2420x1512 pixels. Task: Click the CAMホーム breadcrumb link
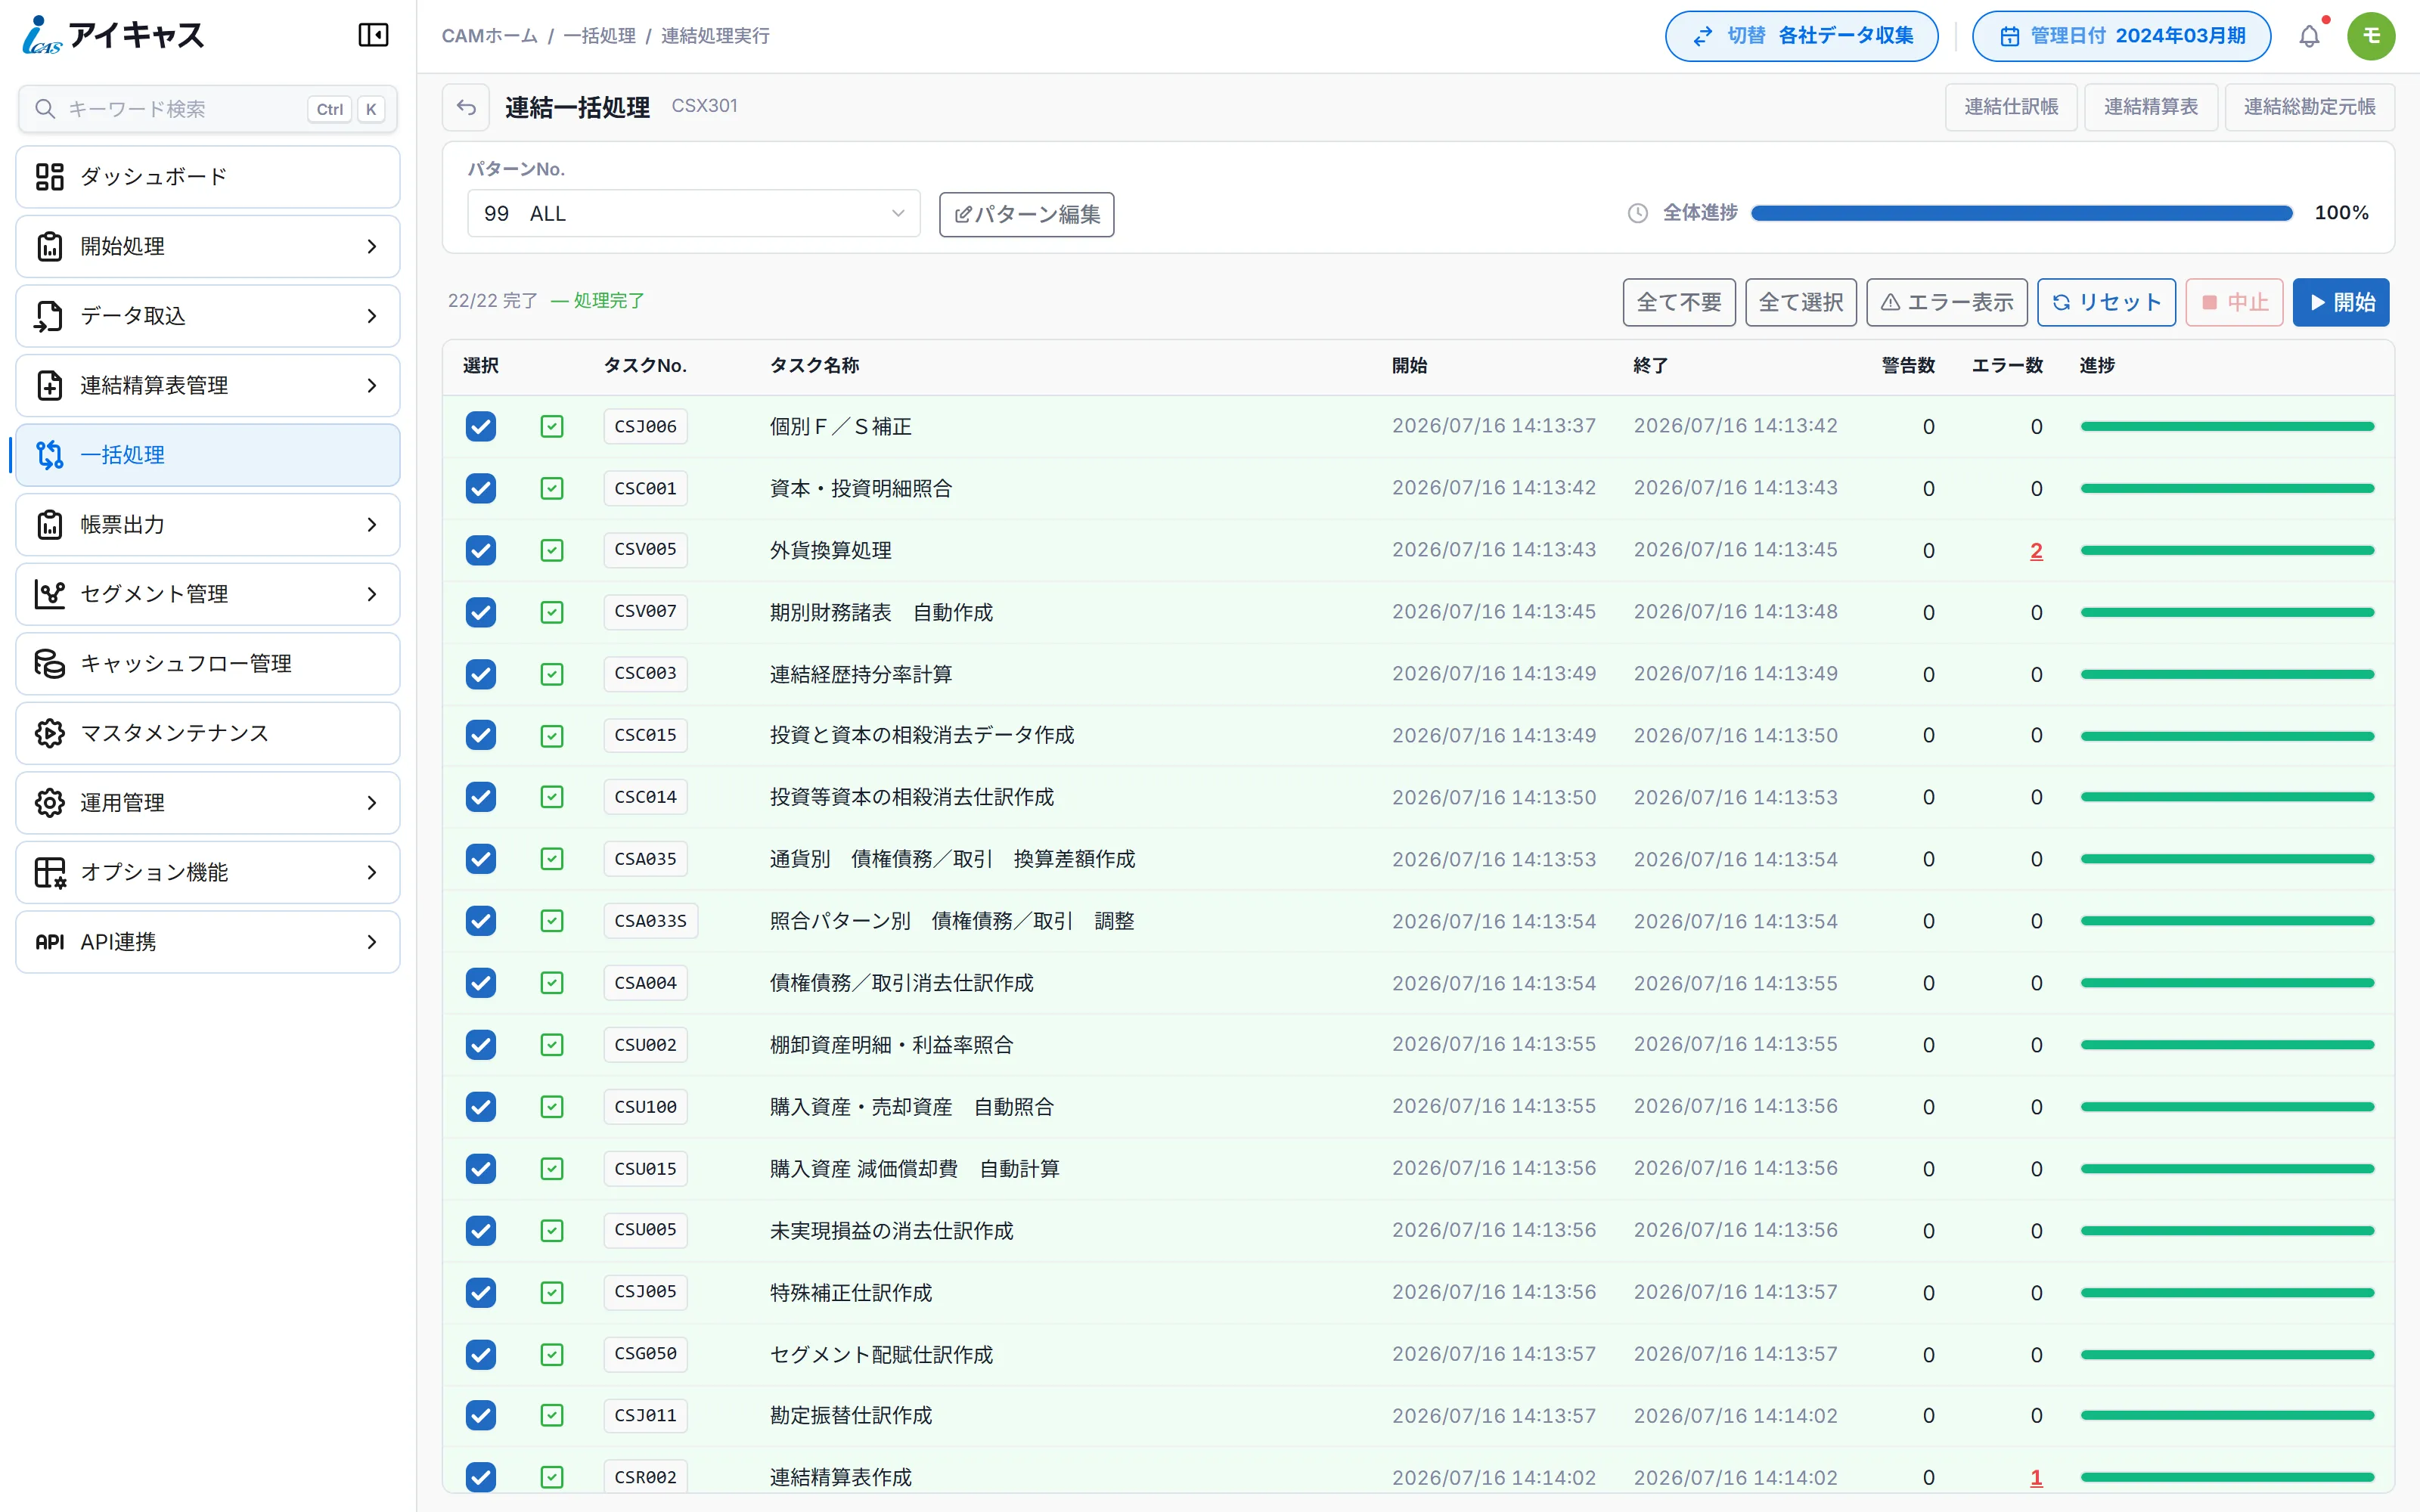coord(489,36)
